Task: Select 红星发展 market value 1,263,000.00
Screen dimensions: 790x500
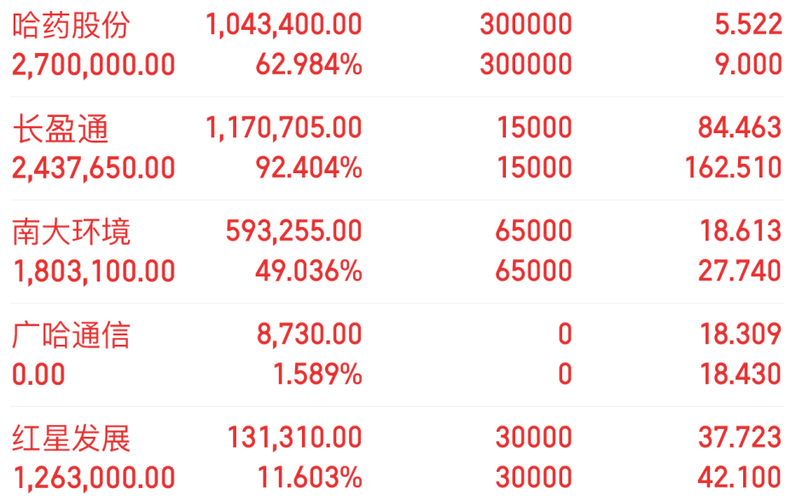Action: tap(94, 479)
